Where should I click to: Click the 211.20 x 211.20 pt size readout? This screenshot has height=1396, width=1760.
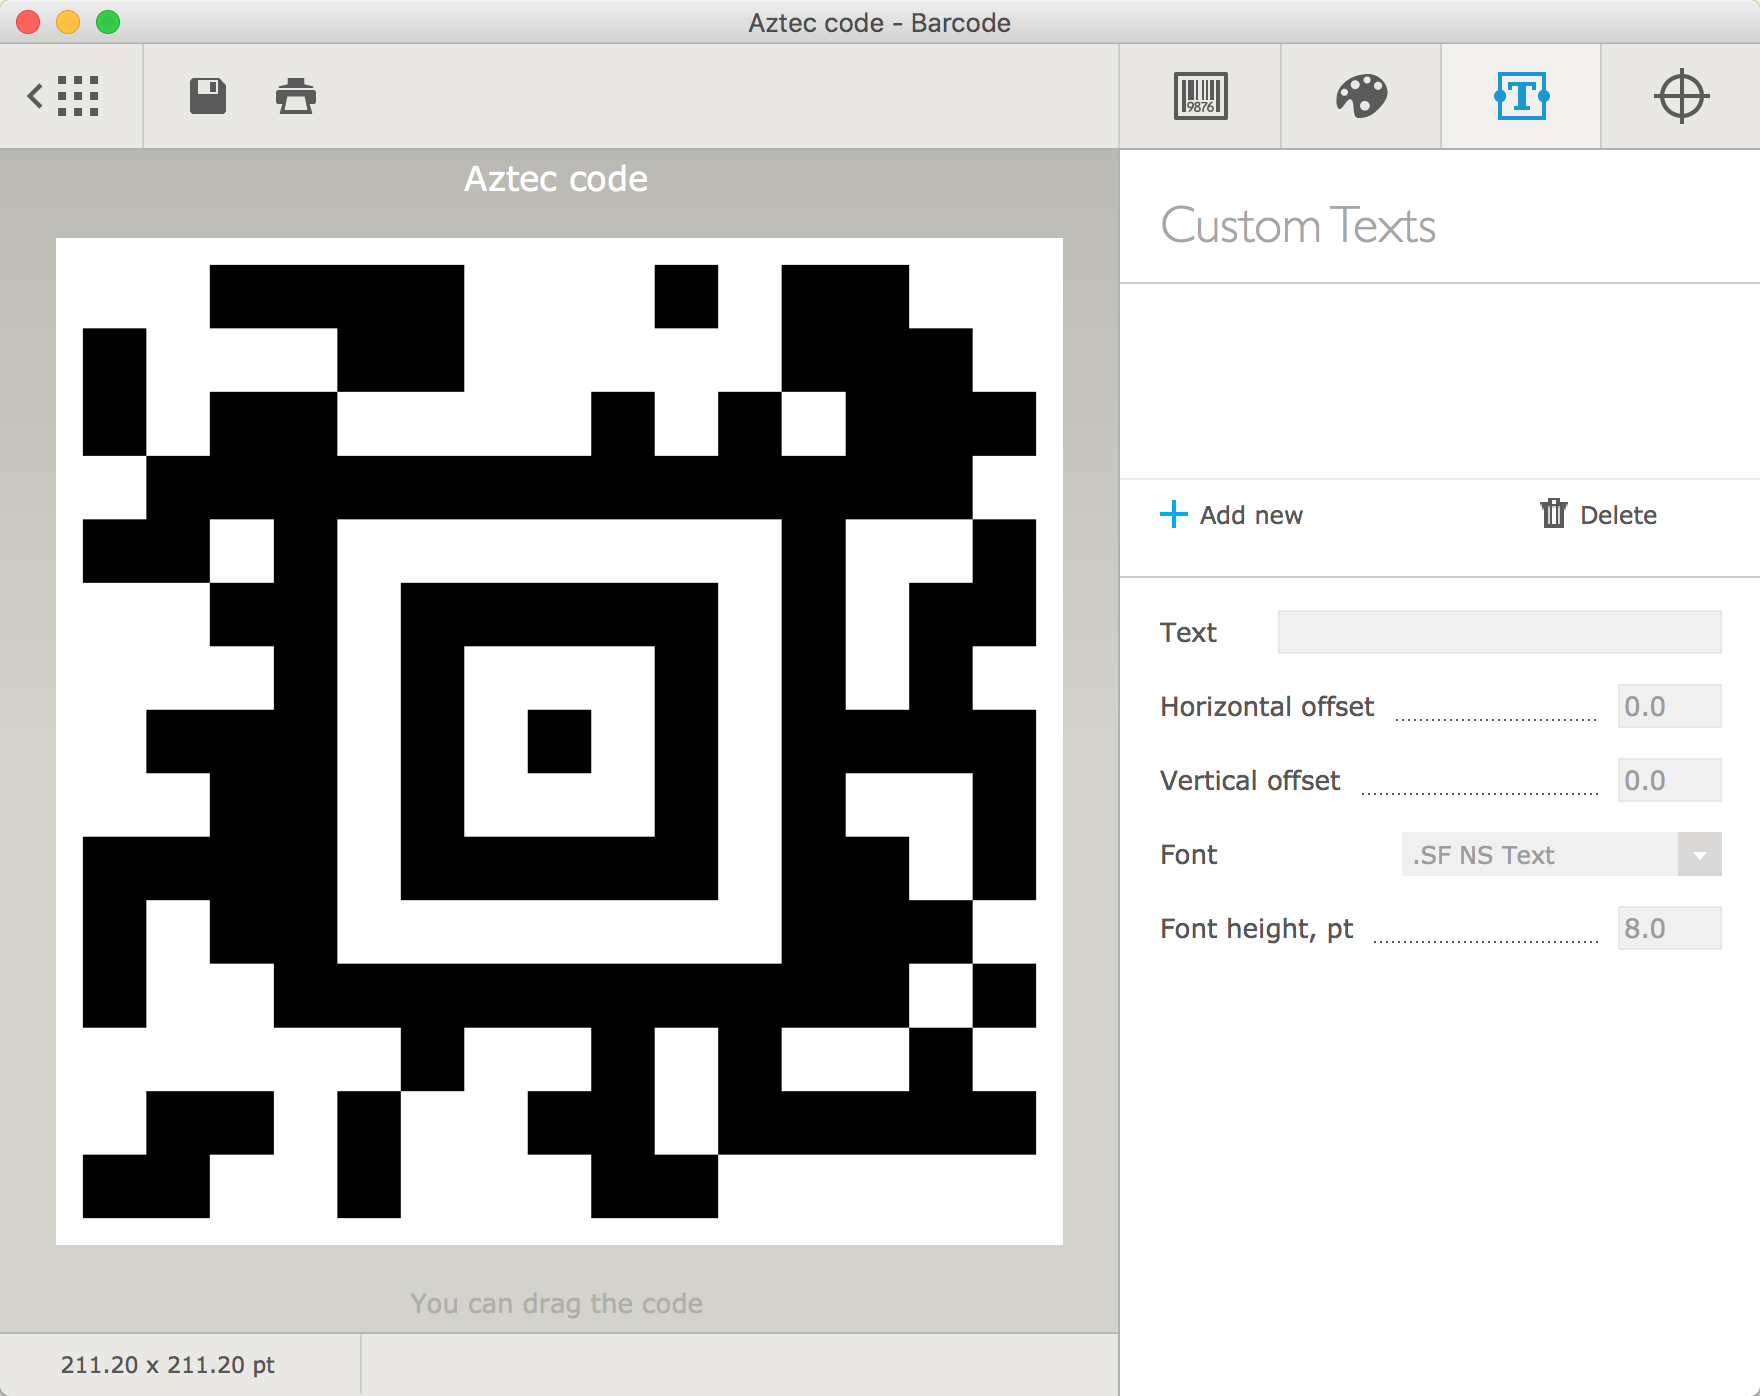(167, 1365)
